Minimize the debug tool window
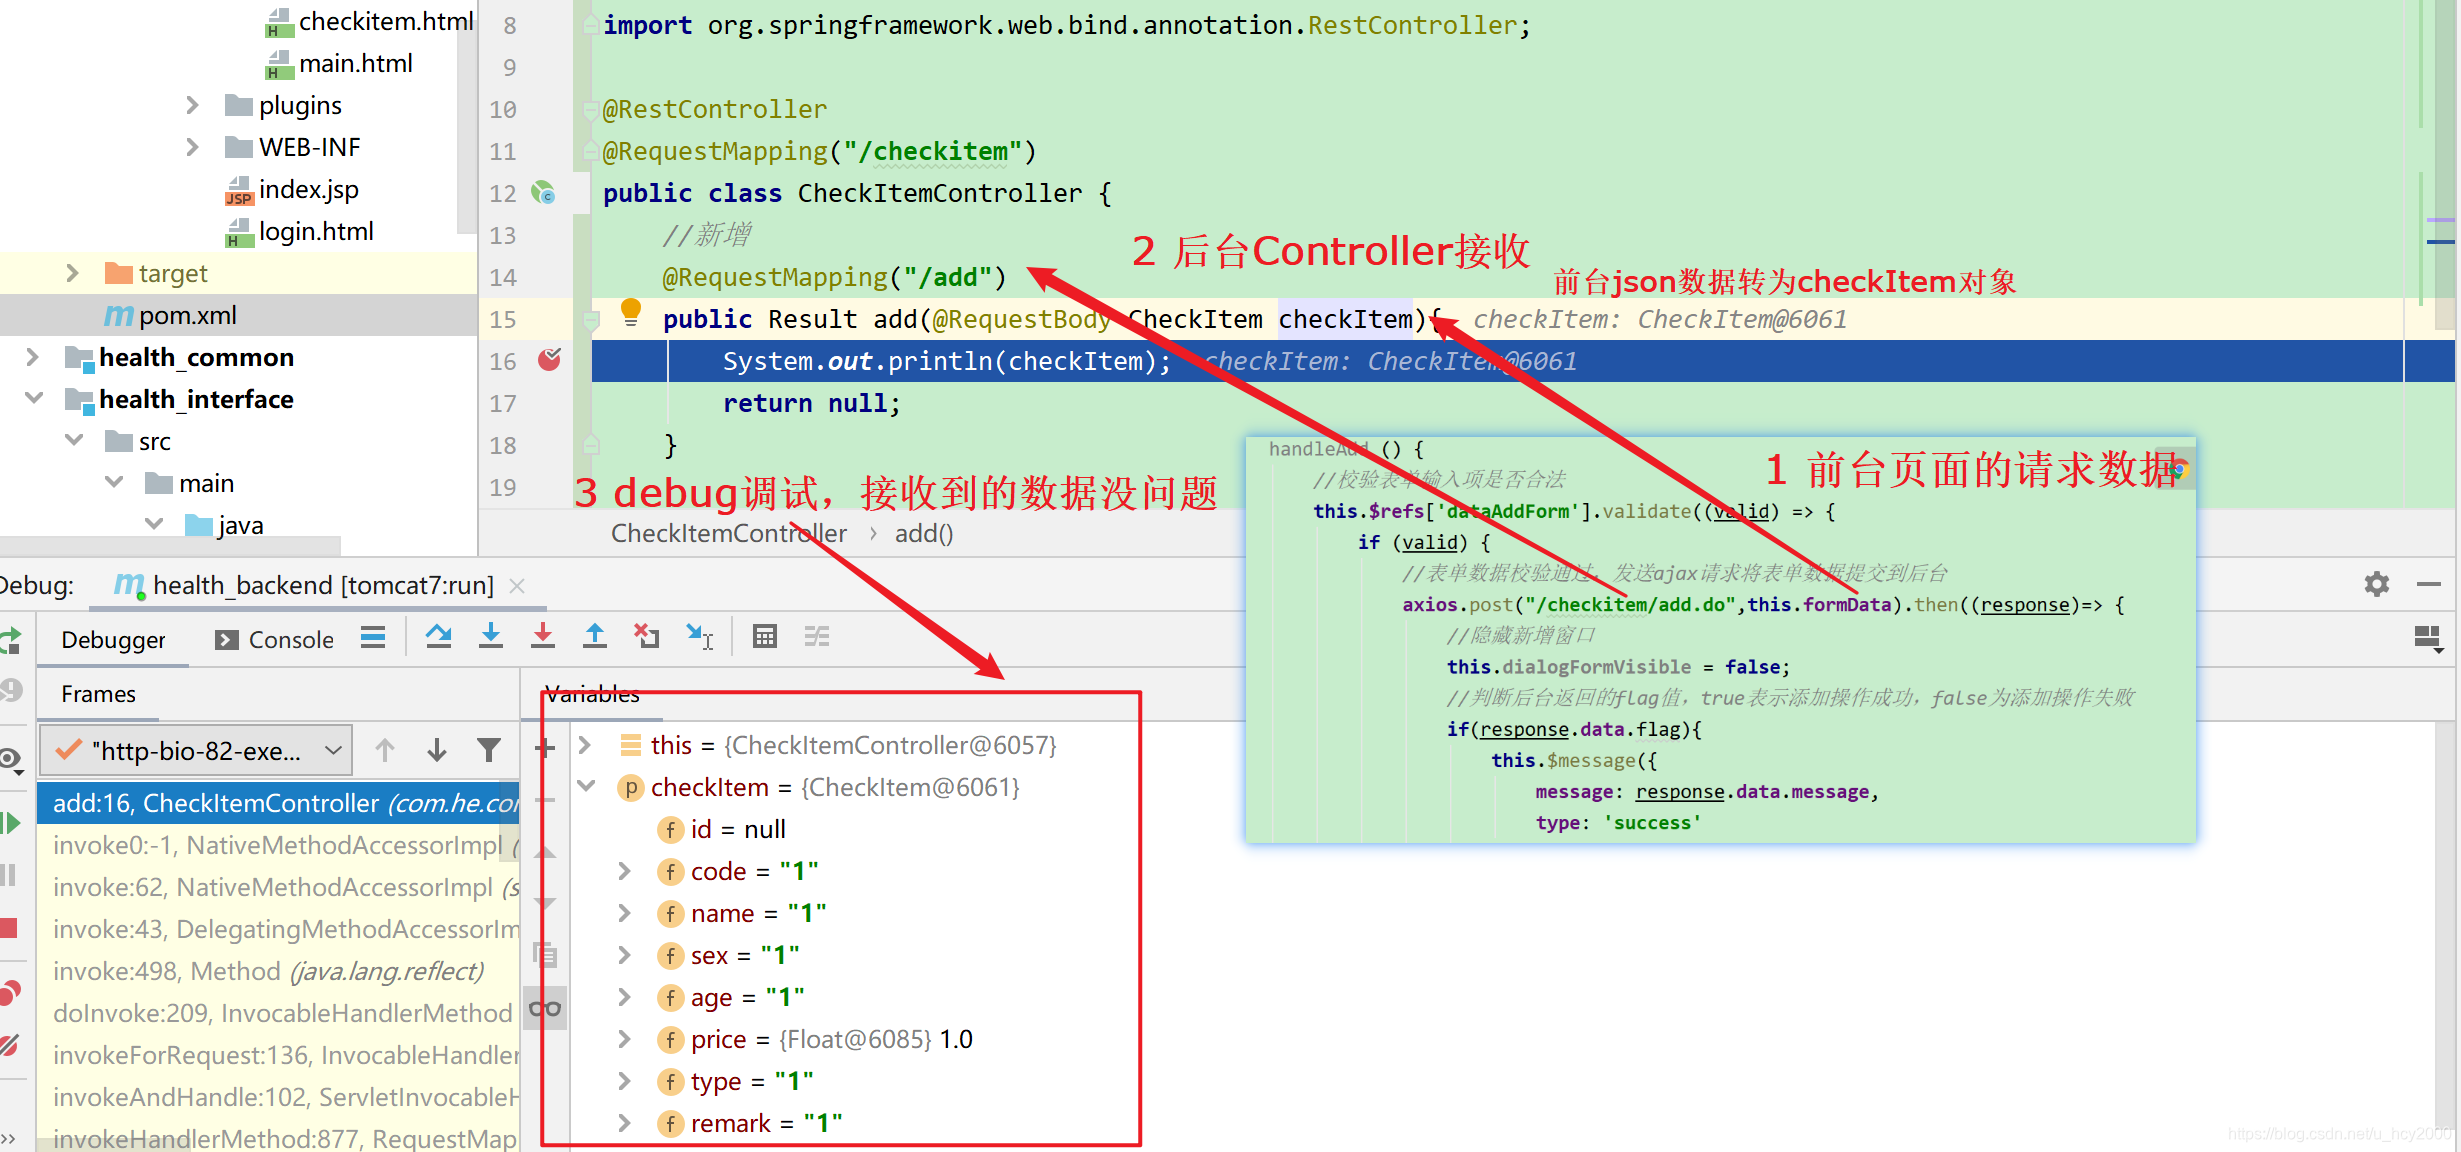Screen dimensions: 2461x1152 coord(2429,584)
